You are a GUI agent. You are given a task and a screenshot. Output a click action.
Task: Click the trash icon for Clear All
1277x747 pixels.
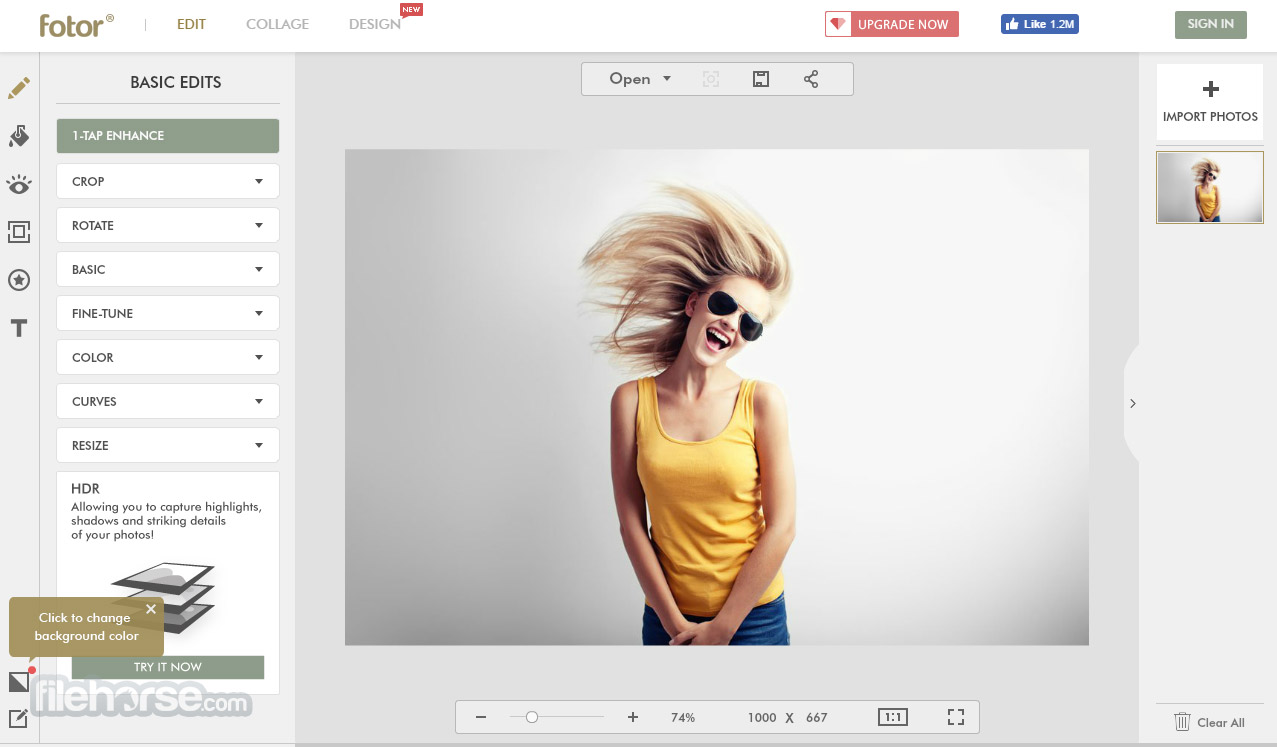[x=1182, y=722]
